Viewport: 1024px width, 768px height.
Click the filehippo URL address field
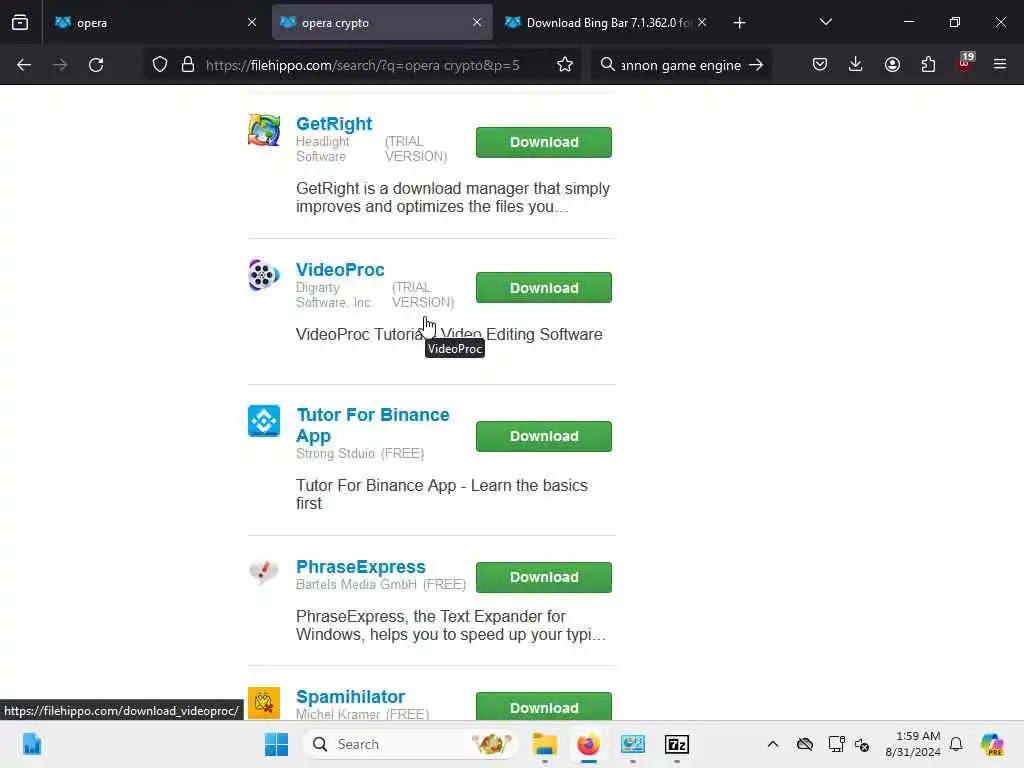coord(362,65)
